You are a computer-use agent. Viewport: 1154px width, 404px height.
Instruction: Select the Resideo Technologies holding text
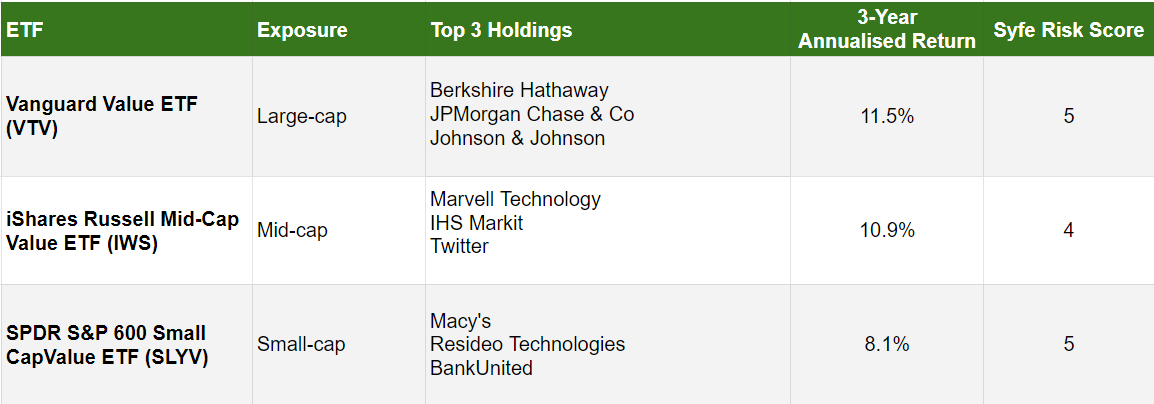(x=528, y=344)
